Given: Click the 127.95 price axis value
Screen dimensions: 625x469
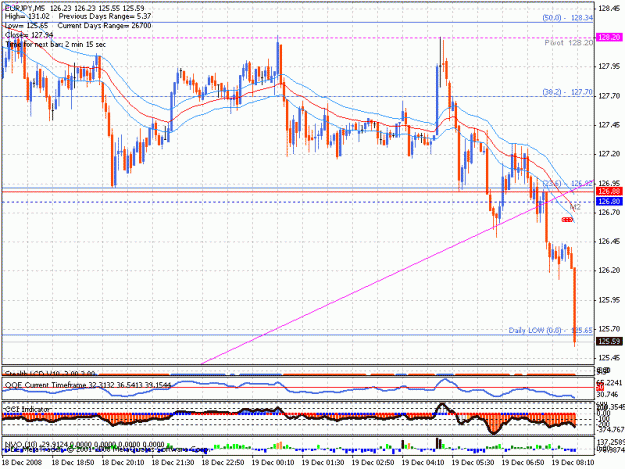Looking at the screenshot, I should [x=609, y=66].
